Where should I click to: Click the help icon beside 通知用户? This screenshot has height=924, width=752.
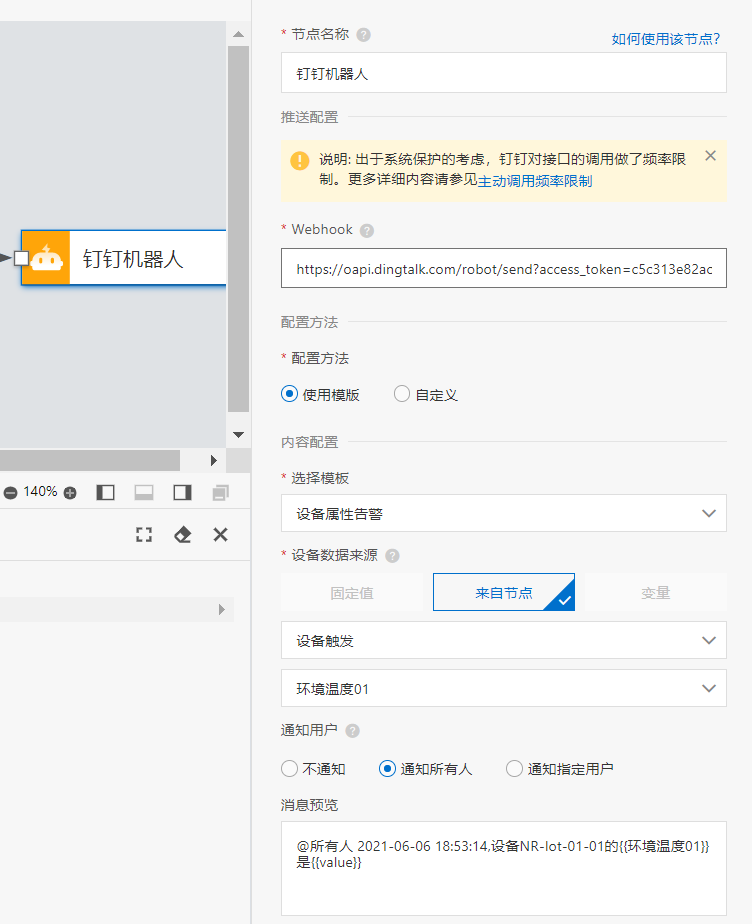pyautogui.click(x=352, y=731)
